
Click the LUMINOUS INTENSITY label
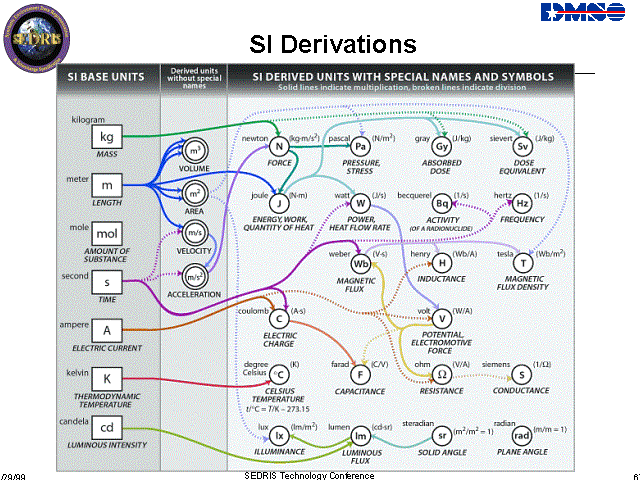[x=107, y=445]
